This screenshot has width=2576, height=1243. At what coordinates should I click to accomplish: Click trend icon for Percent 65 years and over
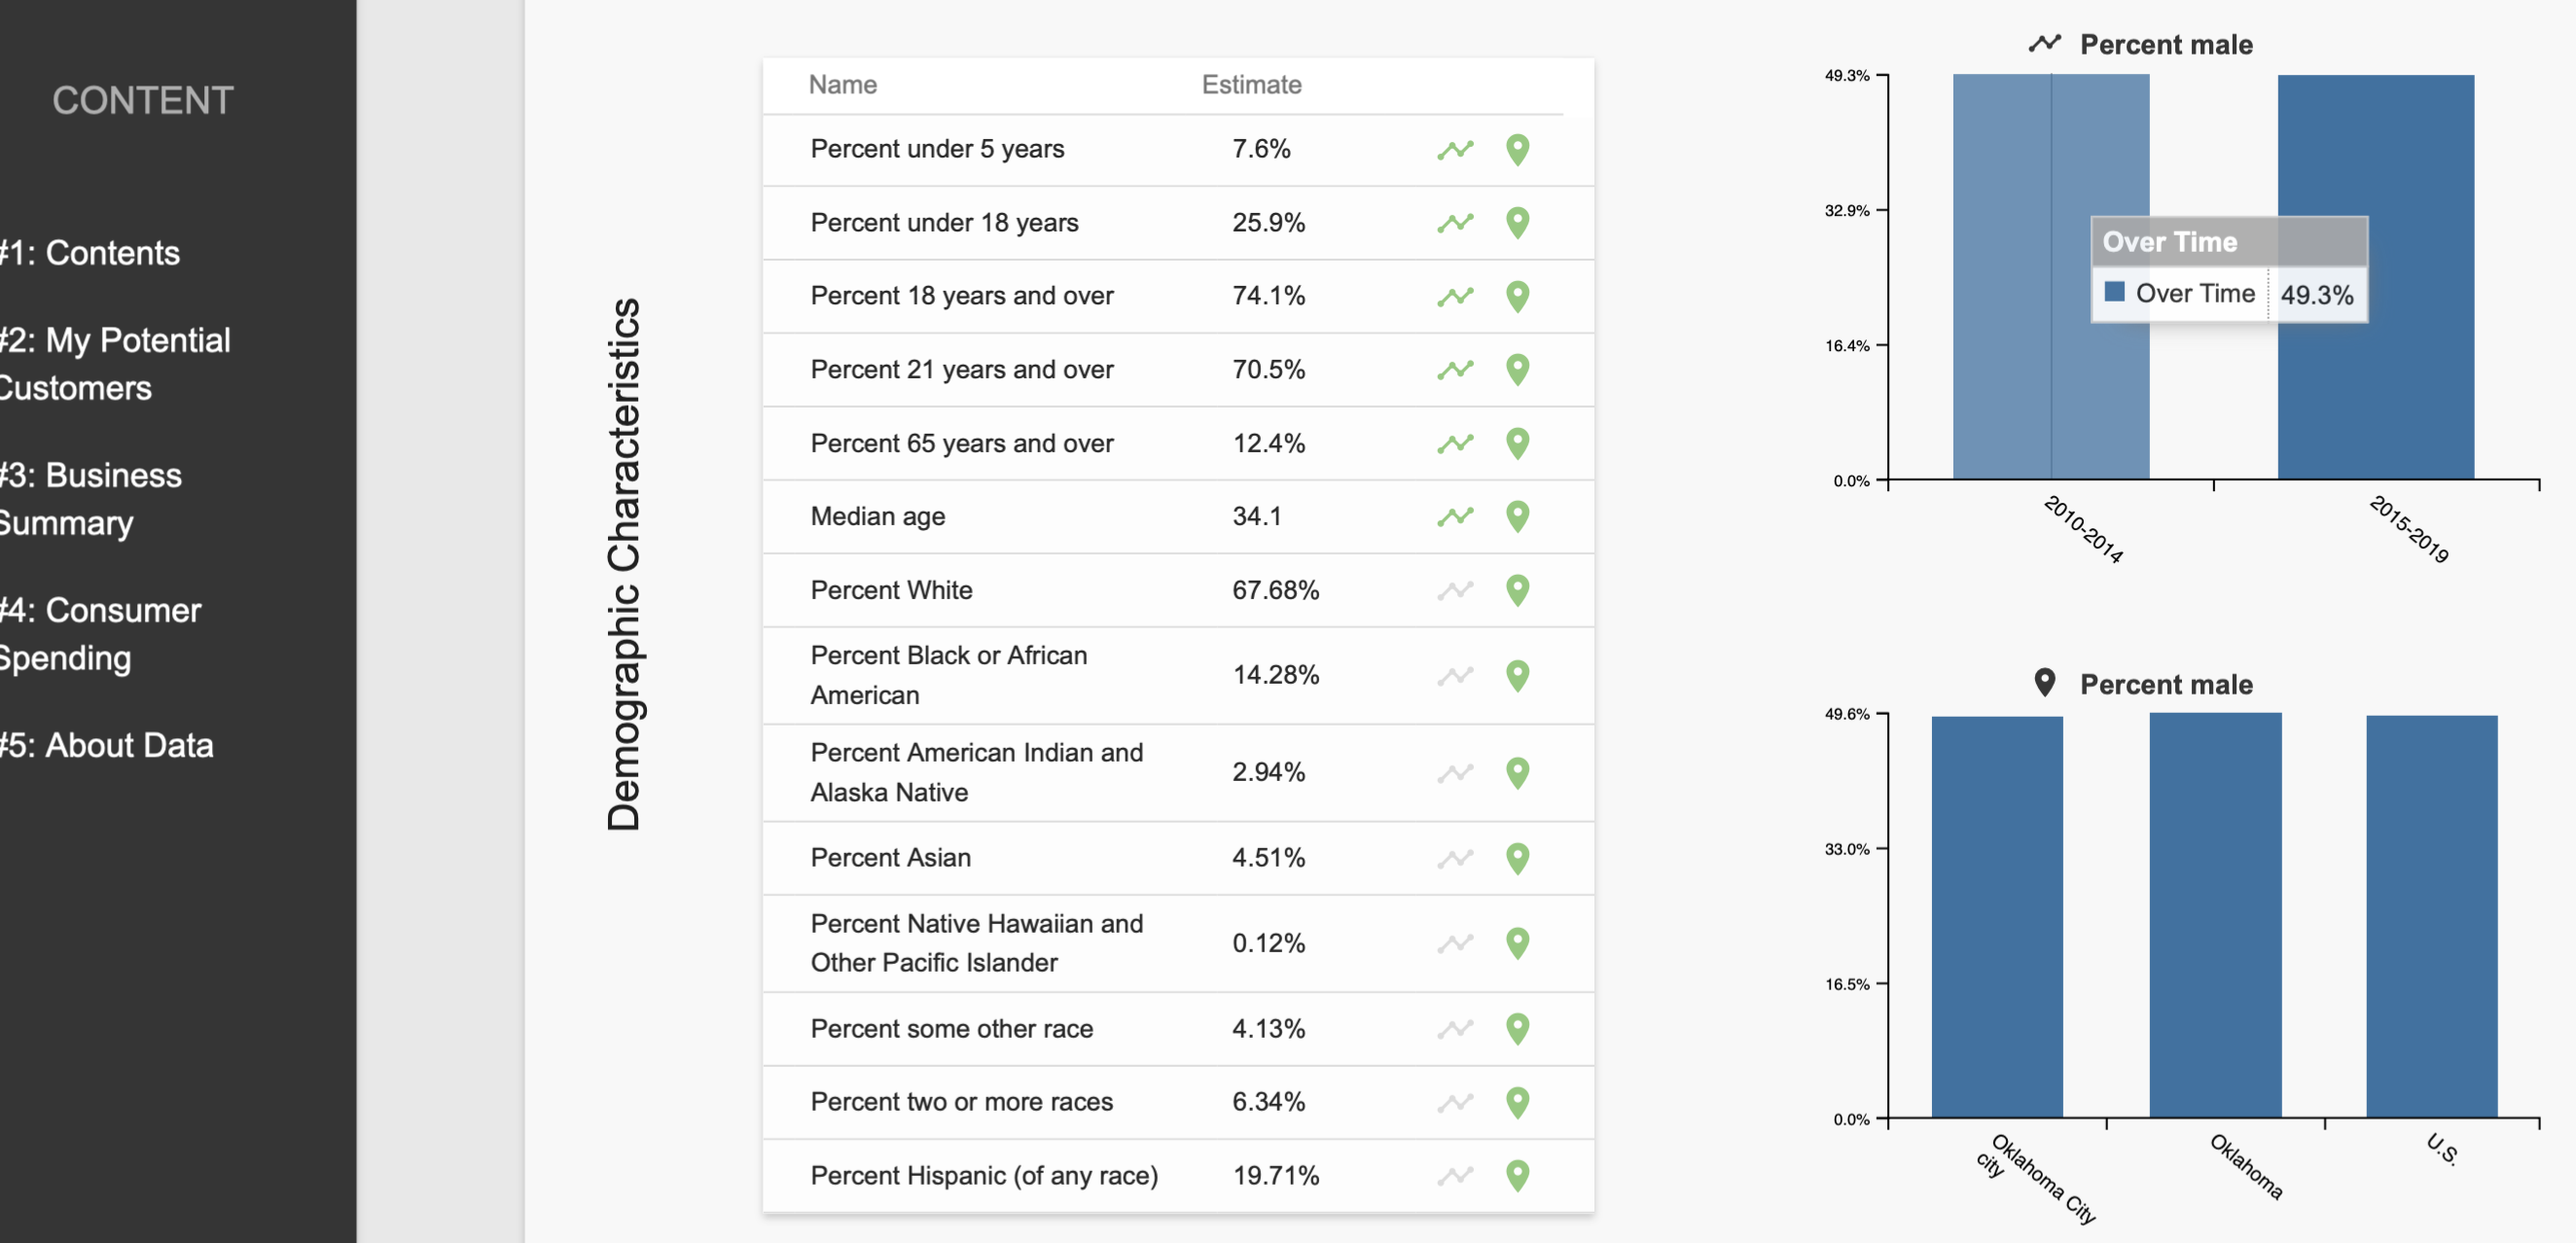click(1455, 444)
